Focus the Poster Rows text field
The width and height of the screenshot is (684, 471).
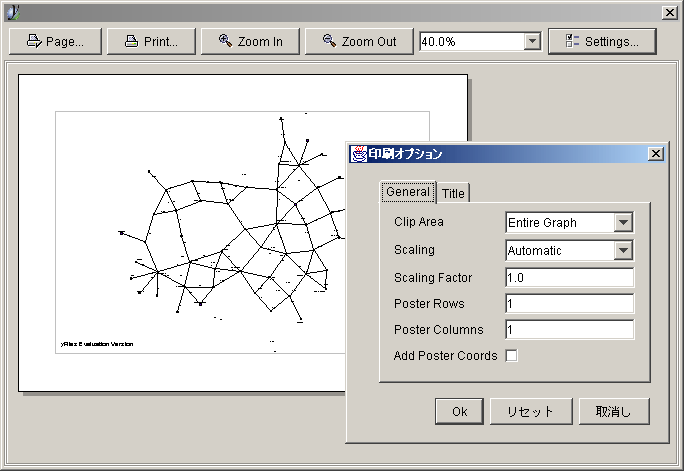[569, 303]
